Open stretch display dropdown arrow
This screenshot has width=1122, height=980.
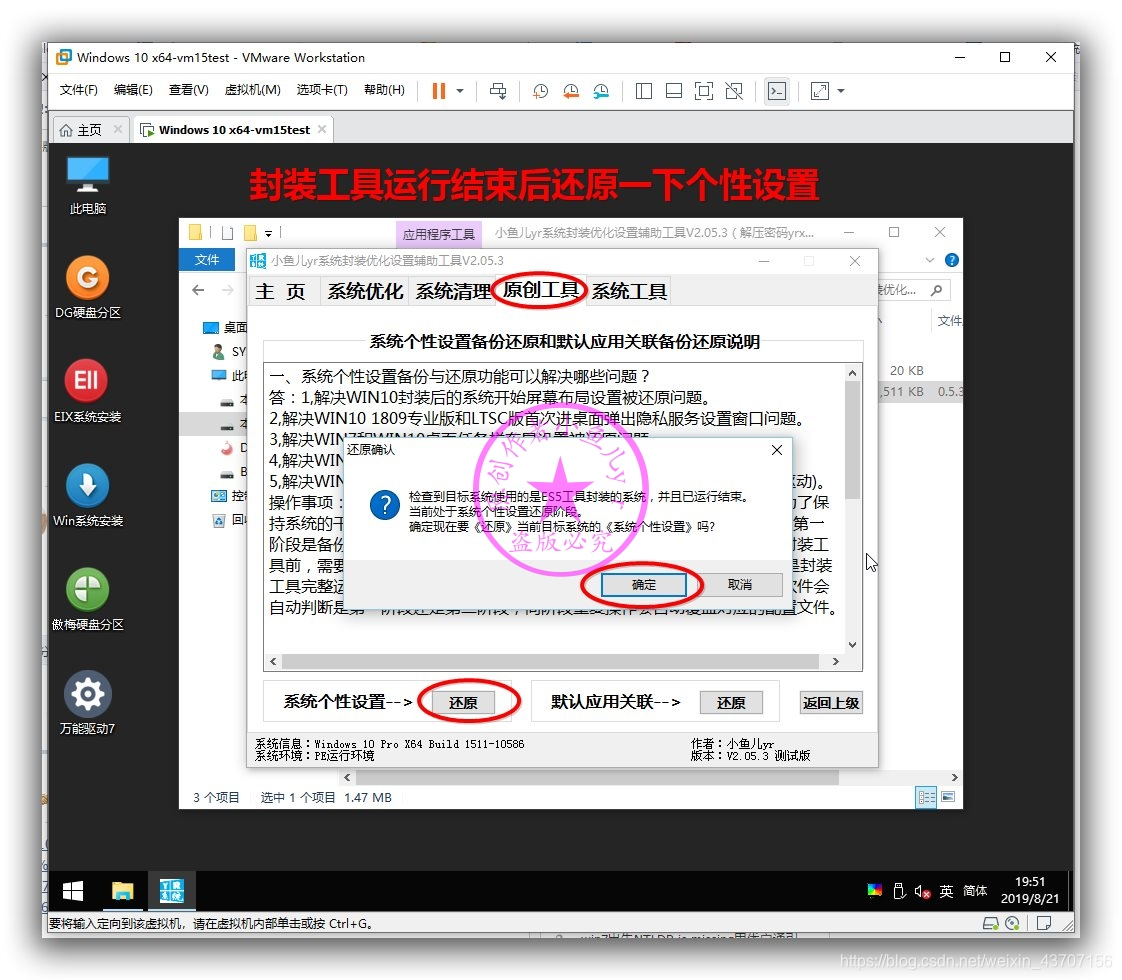tap(841, 91)
